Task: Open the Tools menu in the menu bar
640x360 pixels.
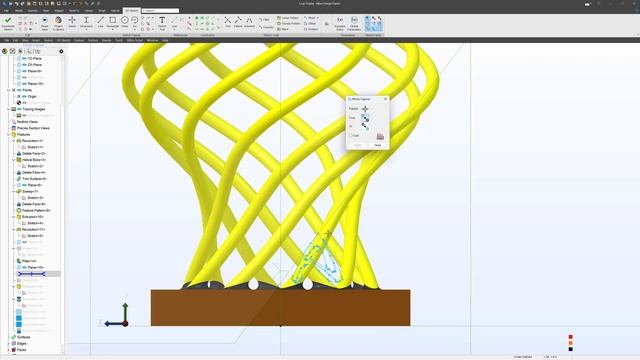Action: pyautogui.click(x=119, y=40)
